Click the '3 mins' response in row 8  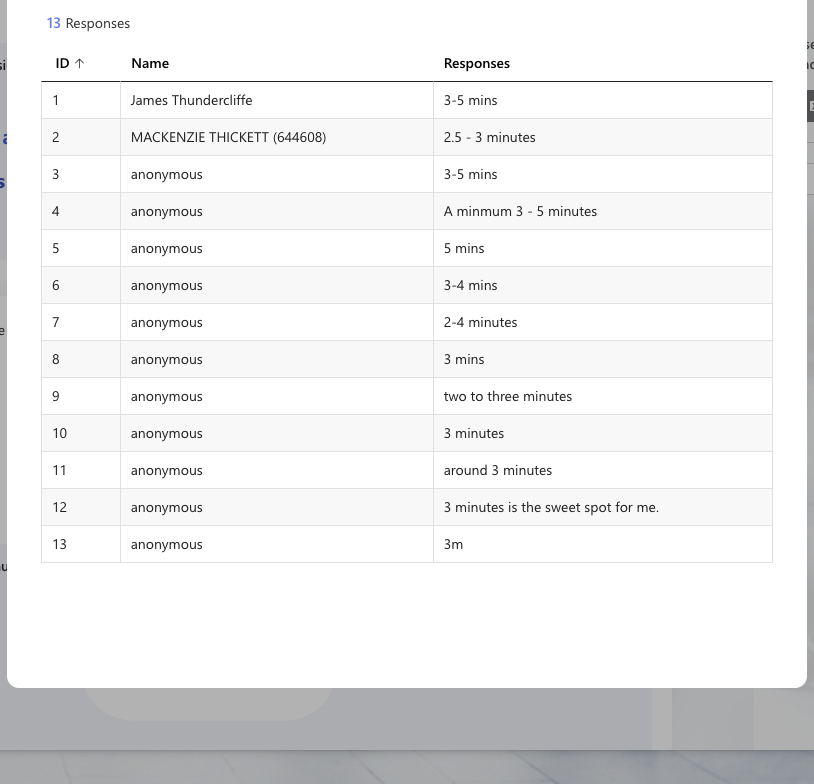464,359
